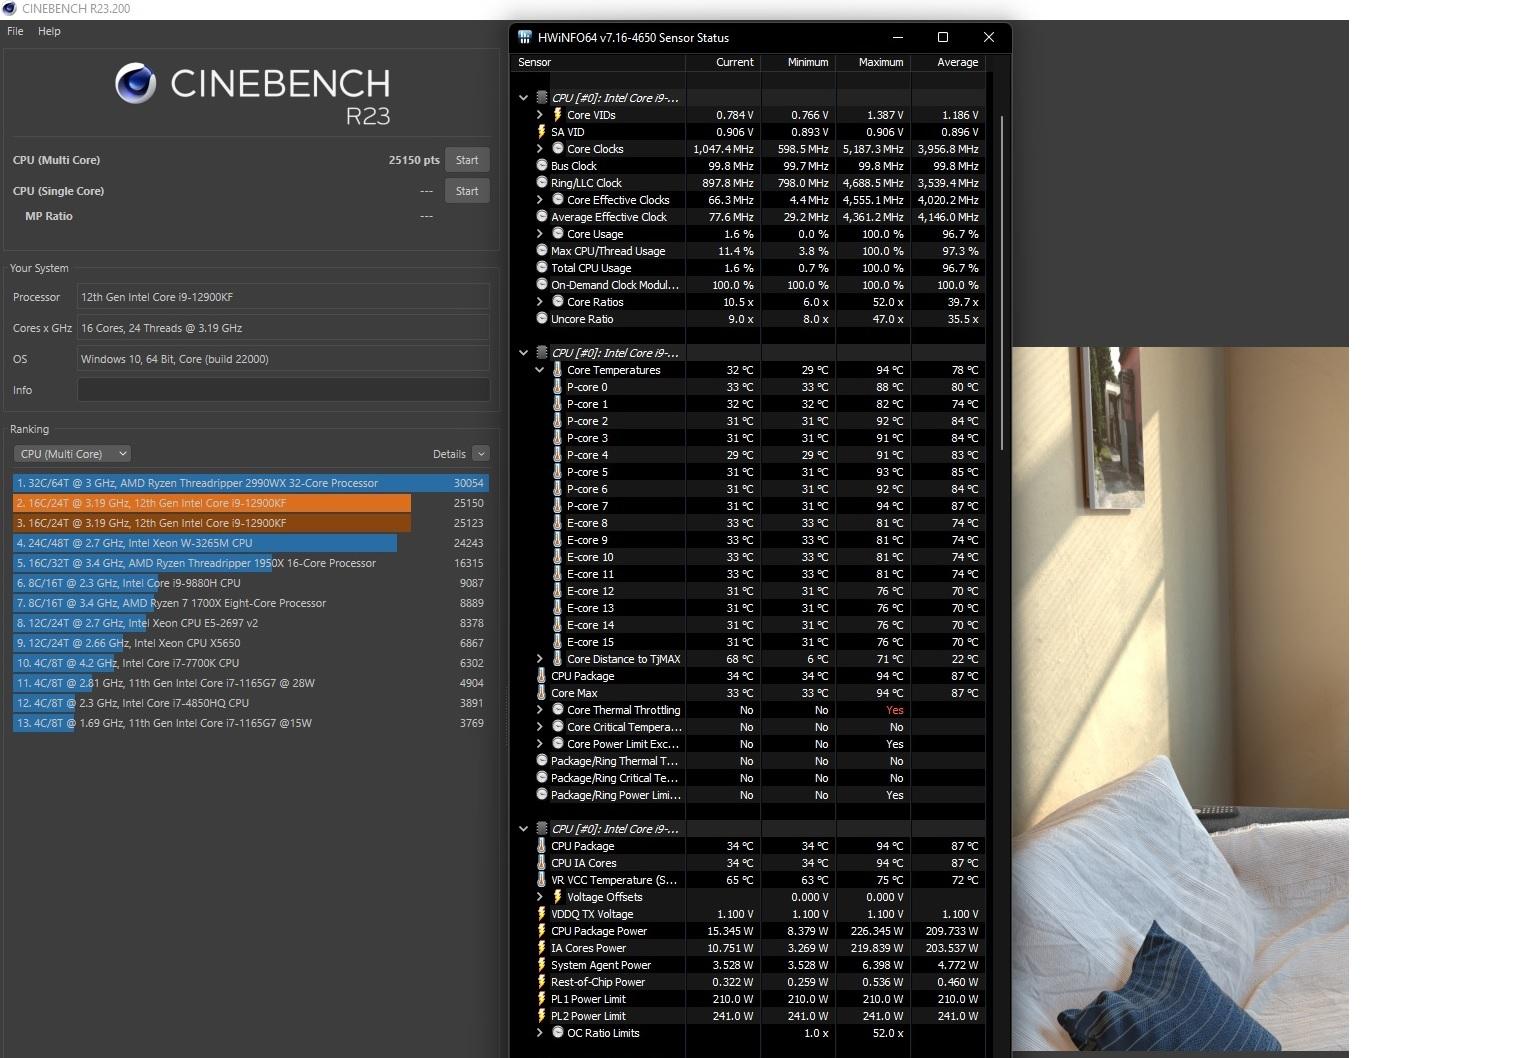Maximize the HWiNFO64 Sensor Status window
Viewport: 1536px width, 1058px height.
click(942, 37)
